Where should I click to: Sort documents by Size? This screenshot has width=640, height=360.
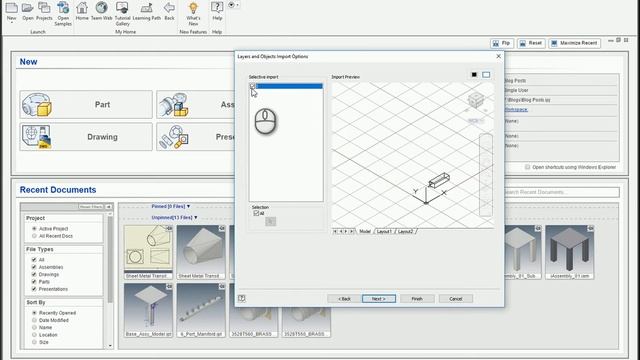34,342
